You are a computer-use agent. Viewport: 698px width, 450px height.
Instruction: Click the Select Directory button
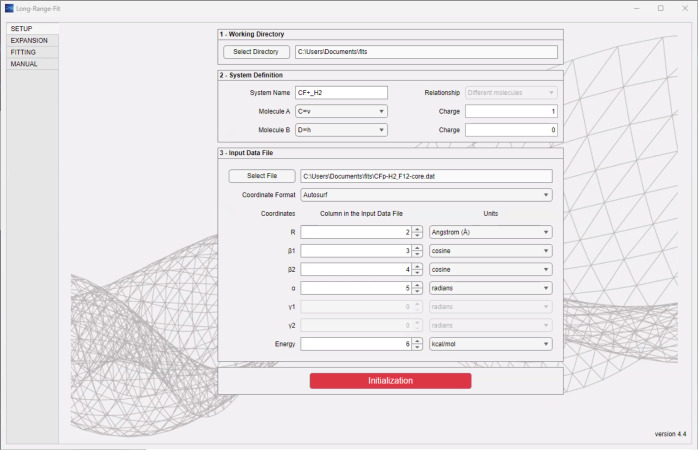256,52
